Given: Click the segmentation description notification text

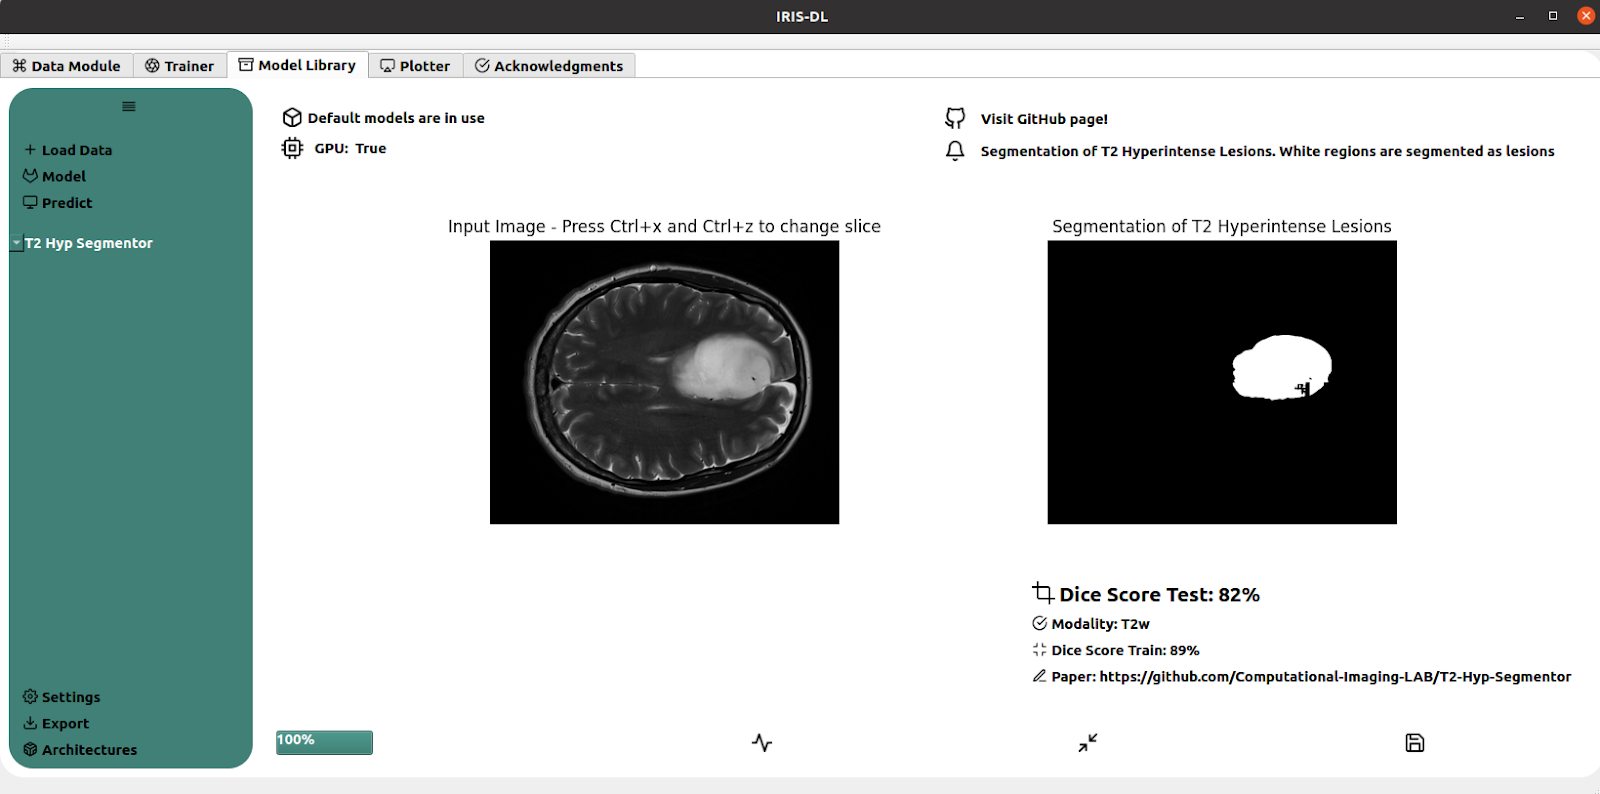Looking at the screenshot, I should (x=1267, y=151).
